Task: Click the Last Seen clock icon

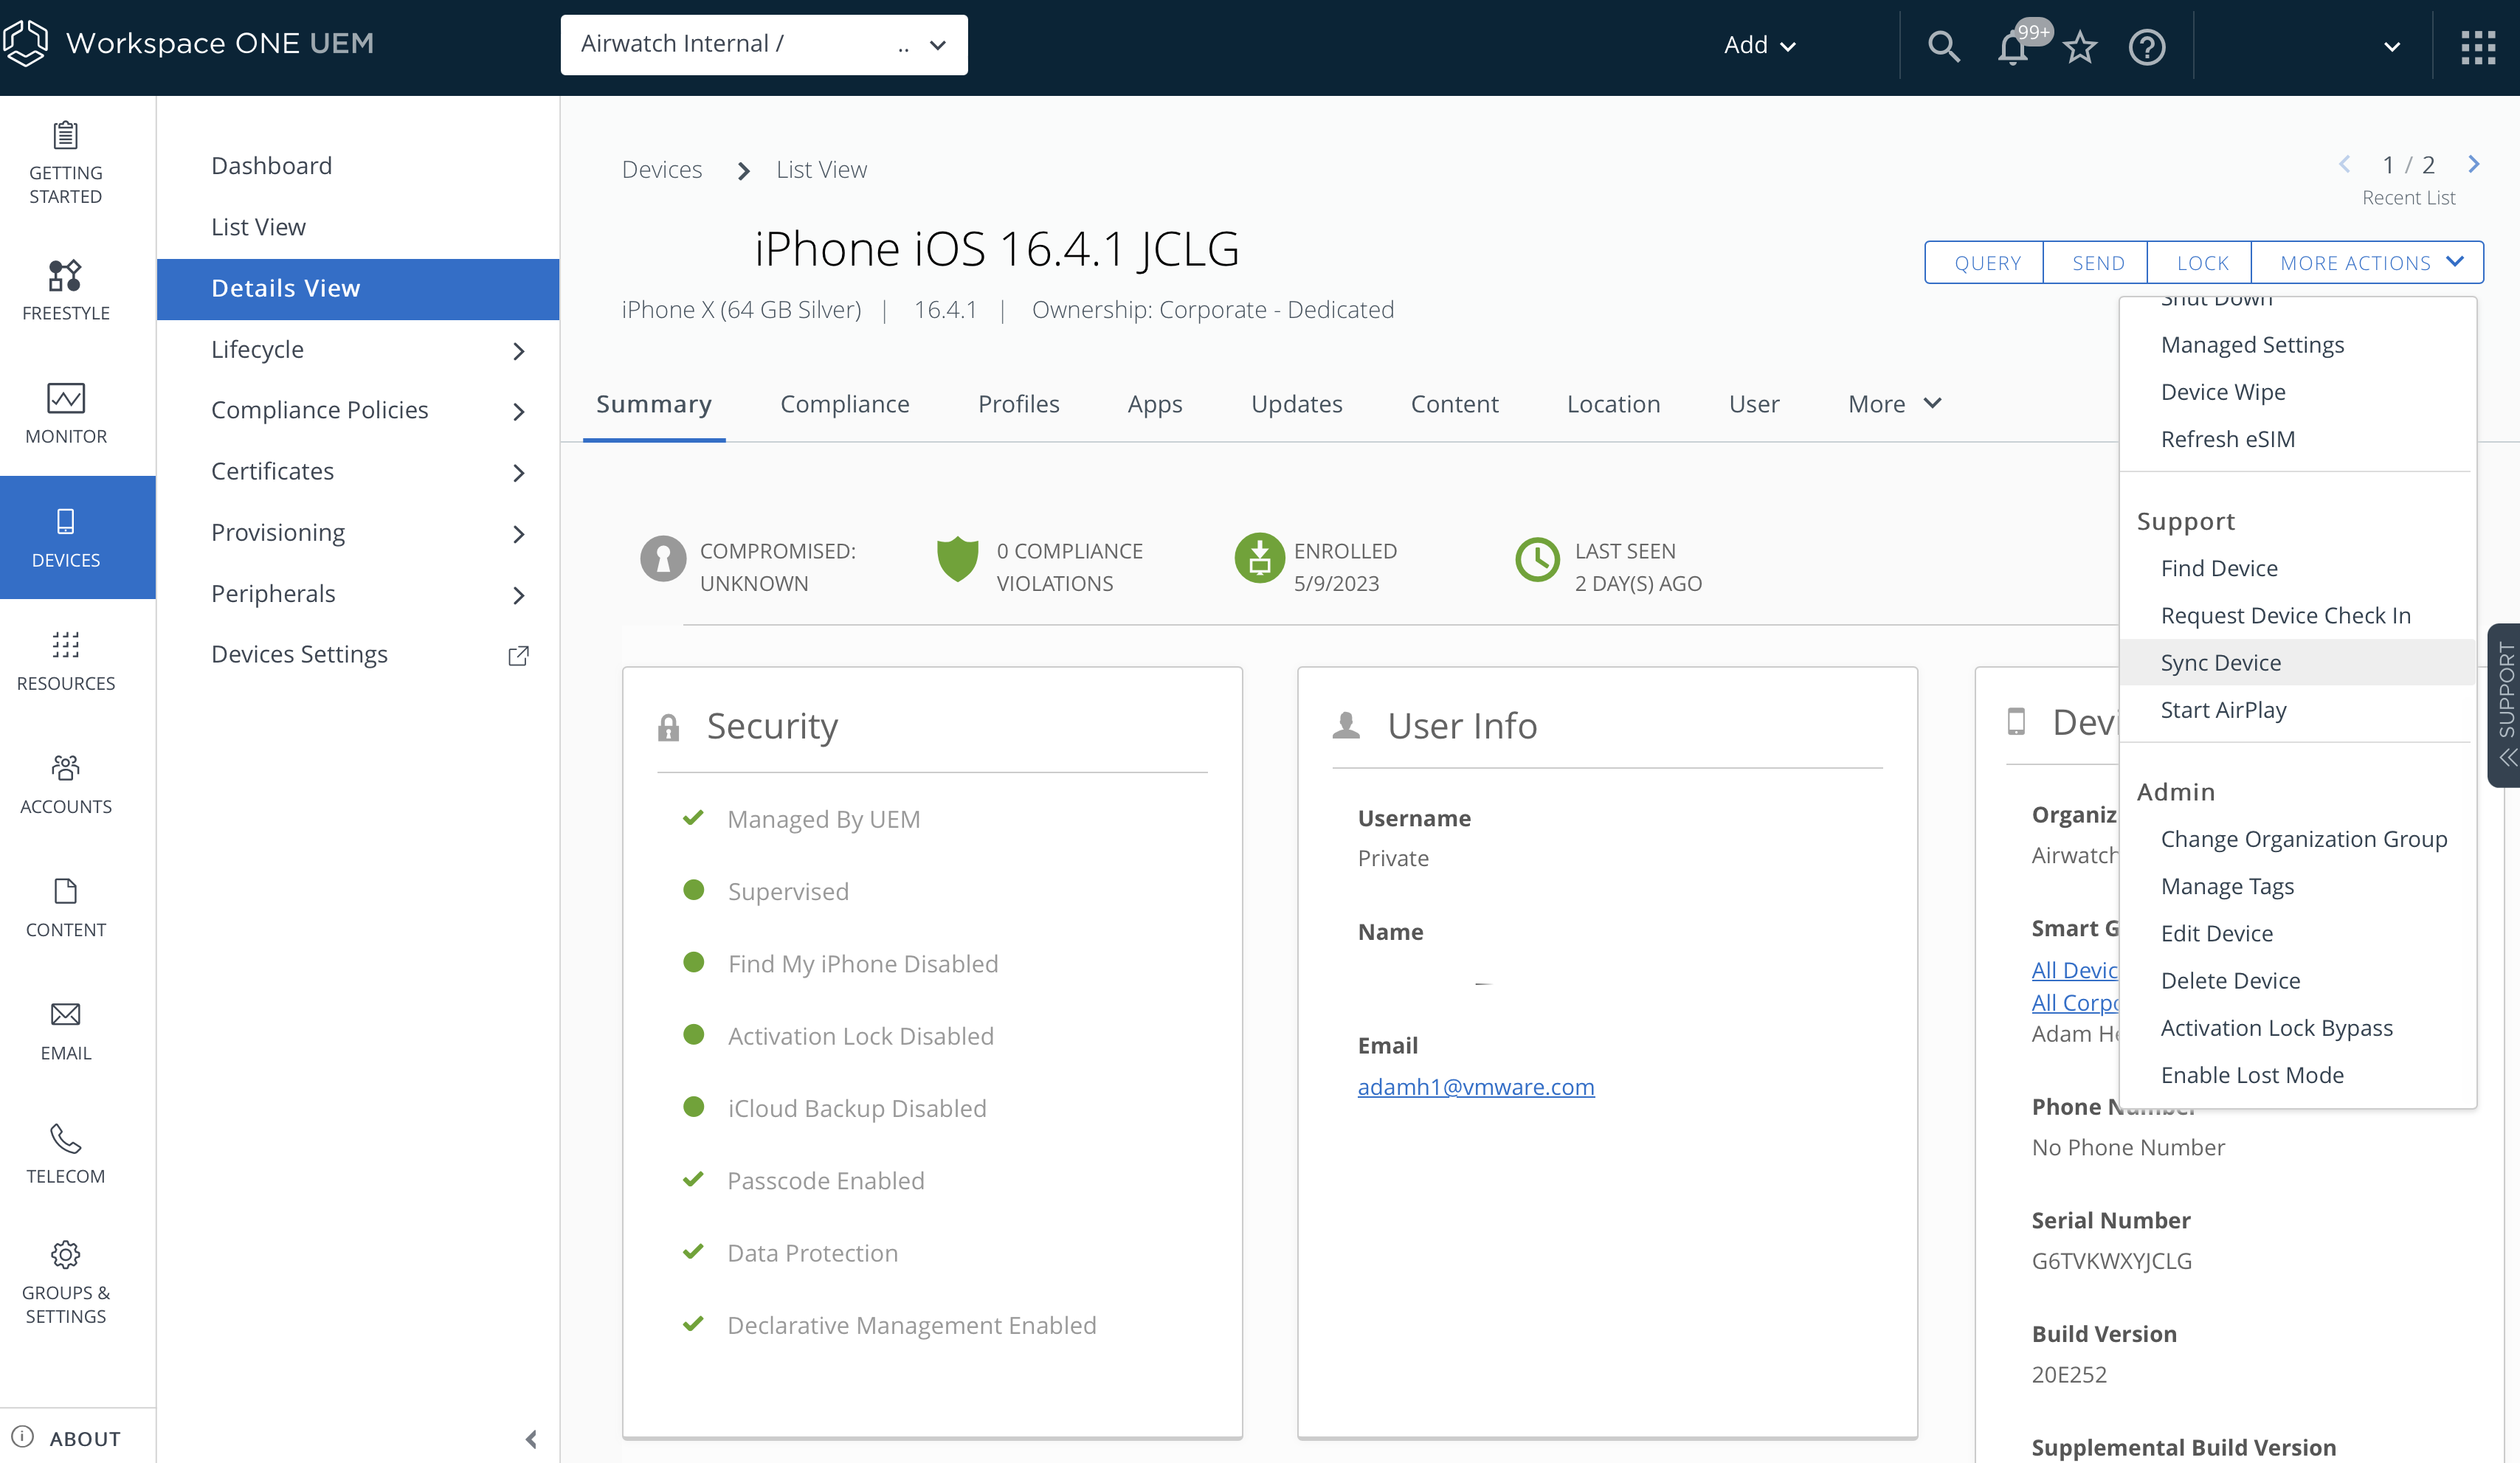Action: 1538,560
